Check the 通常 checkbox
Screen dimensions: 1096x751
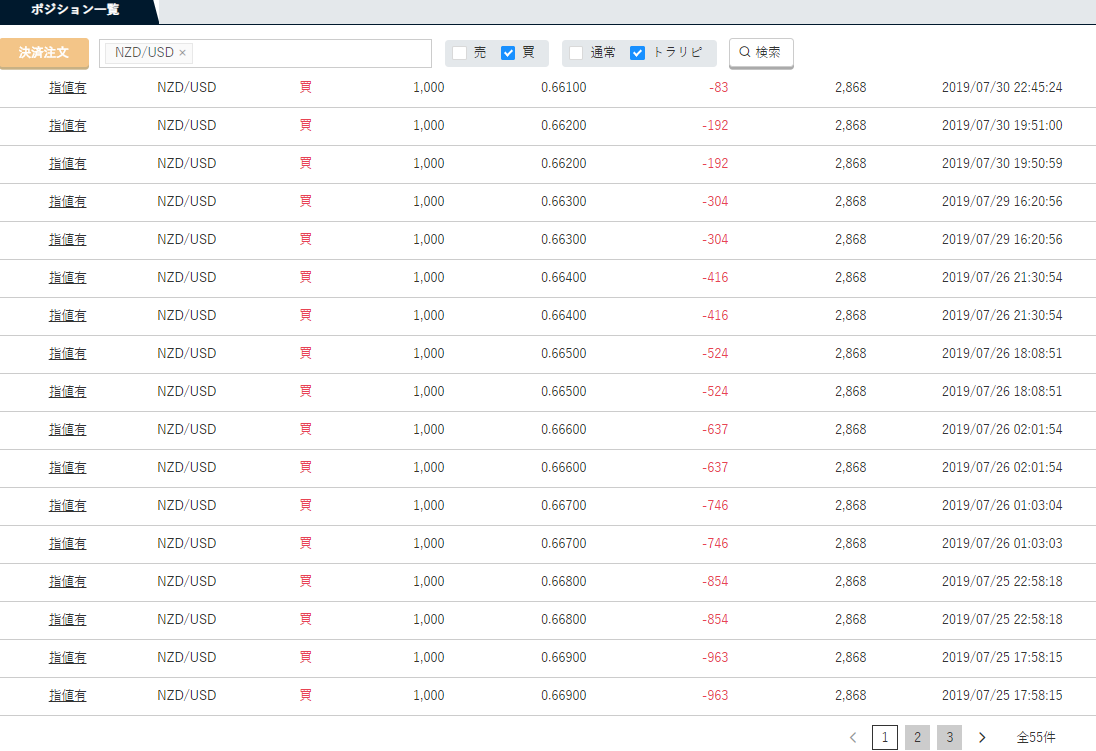pyautogui.click(x=576, y=53)
